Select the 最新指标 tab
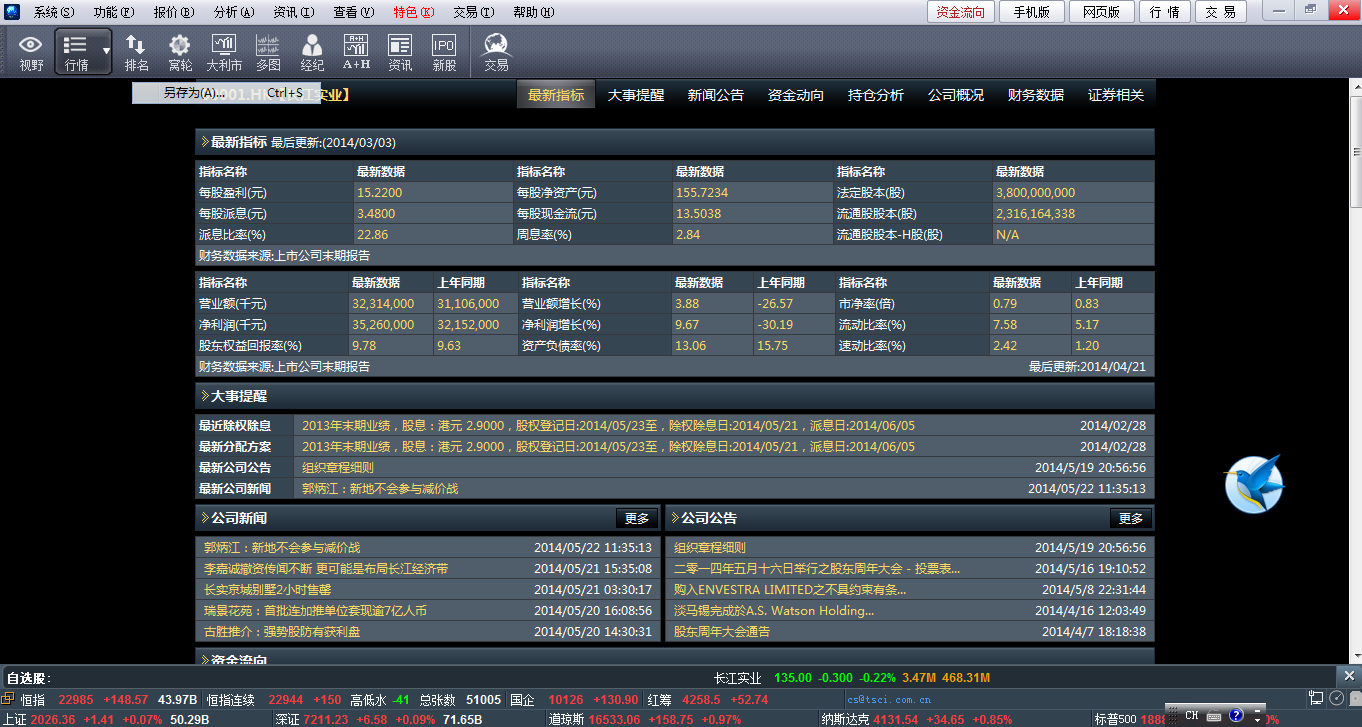Image resolution: width=1362 pixels, height=727 pixels. 556,95
